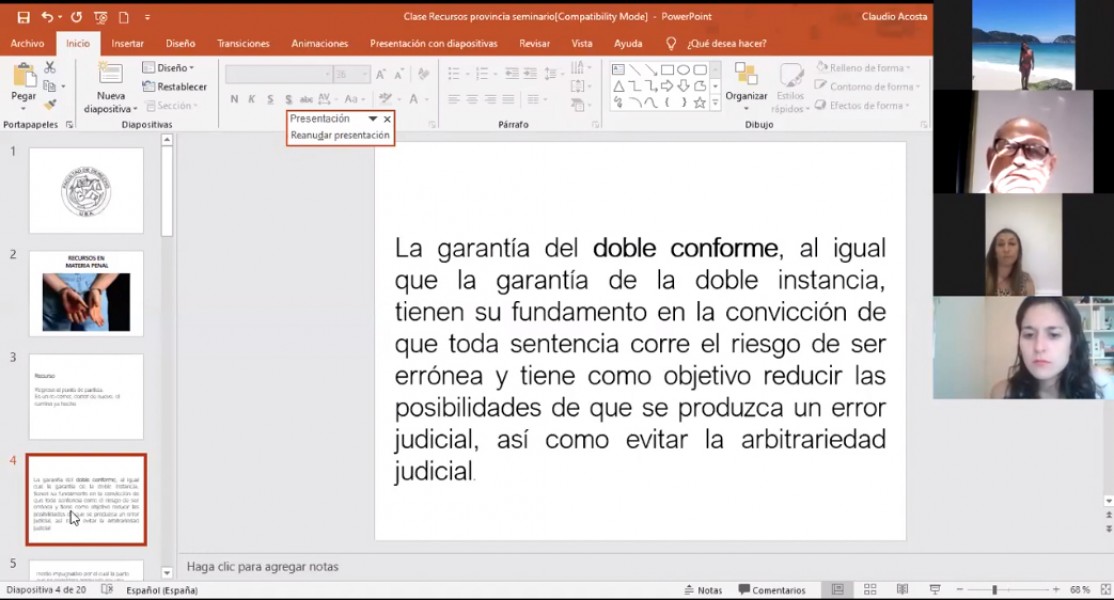Switch to the Diseño ribbon tab
The height and width of the screenshot is (600, 1114).
click(180, 43)
